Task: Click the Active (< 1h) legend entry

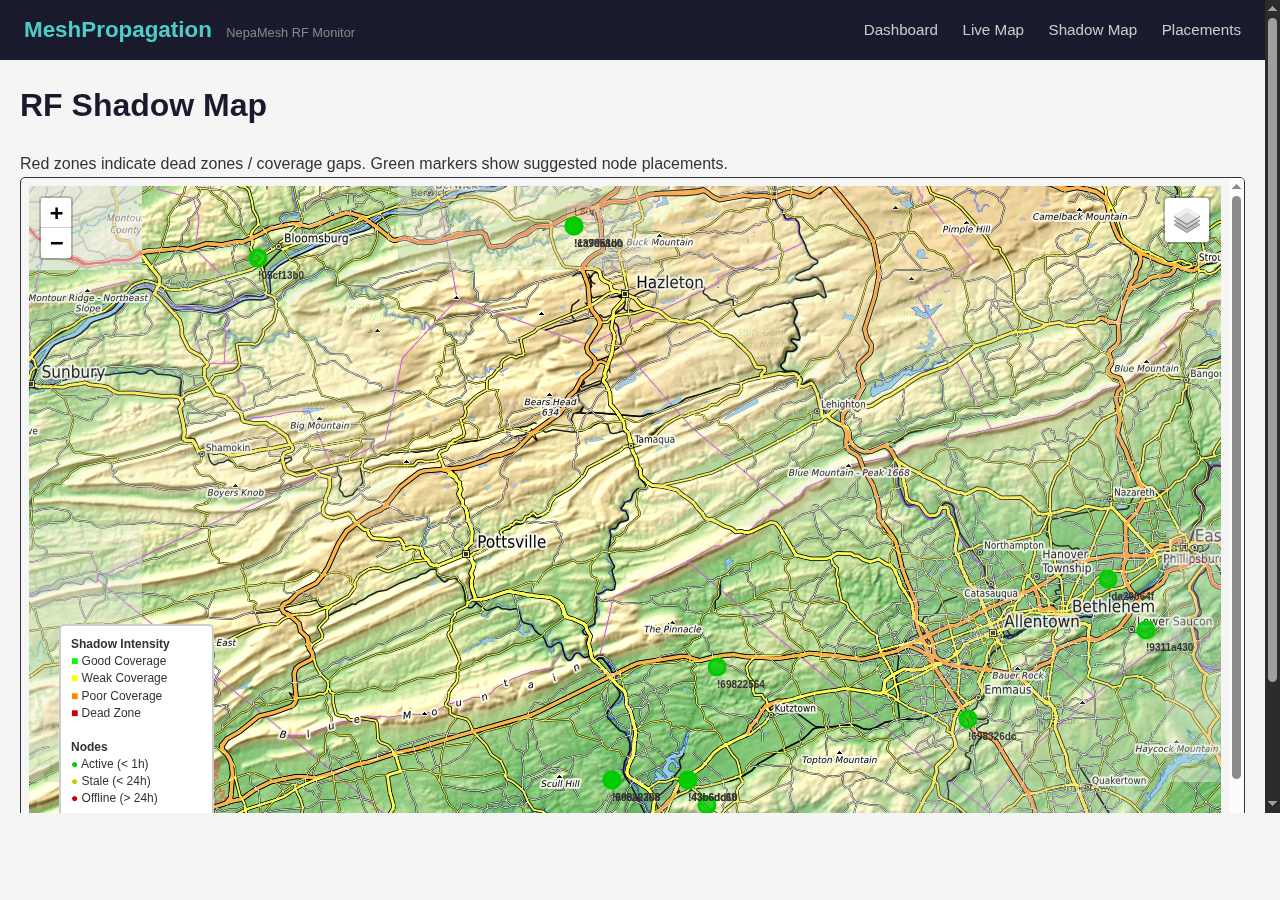Action: pyautogui.click(x=110, y=764)
